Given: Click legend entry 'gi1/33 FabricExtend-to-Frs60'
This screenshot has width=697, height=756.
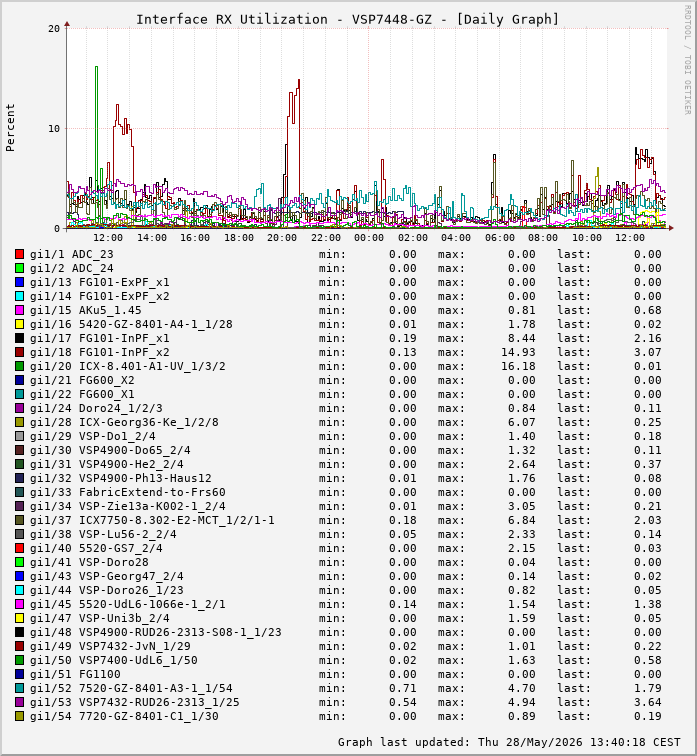Looking at the screenshot, I should click(128, 492).
